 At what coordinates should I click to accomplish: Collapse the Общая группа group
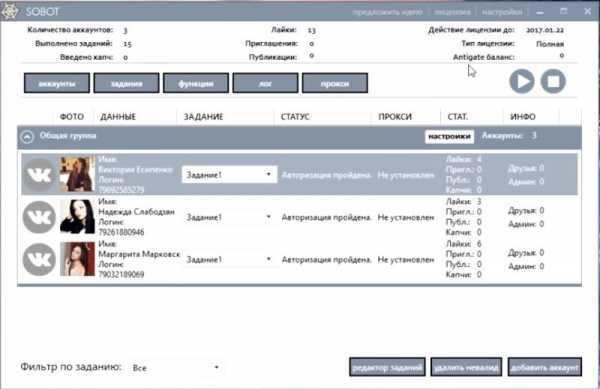point(27,136)
